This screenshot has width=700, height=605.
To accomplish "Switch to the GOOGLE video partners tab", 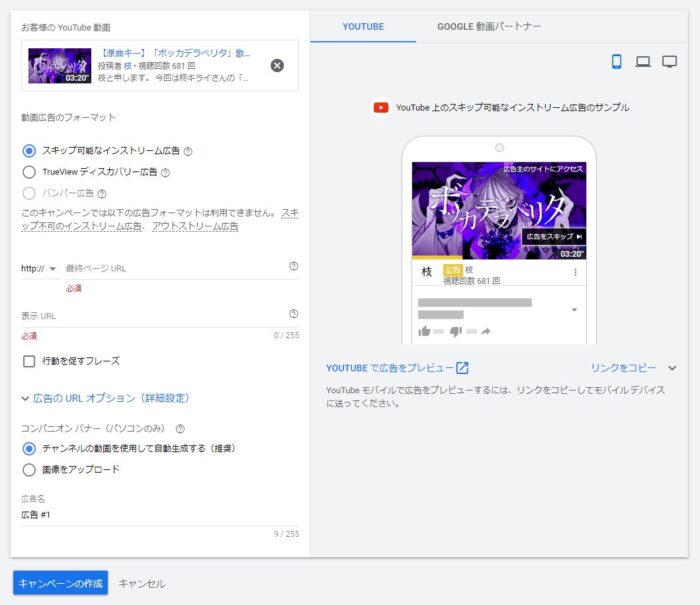I will [x=489, y=27].
